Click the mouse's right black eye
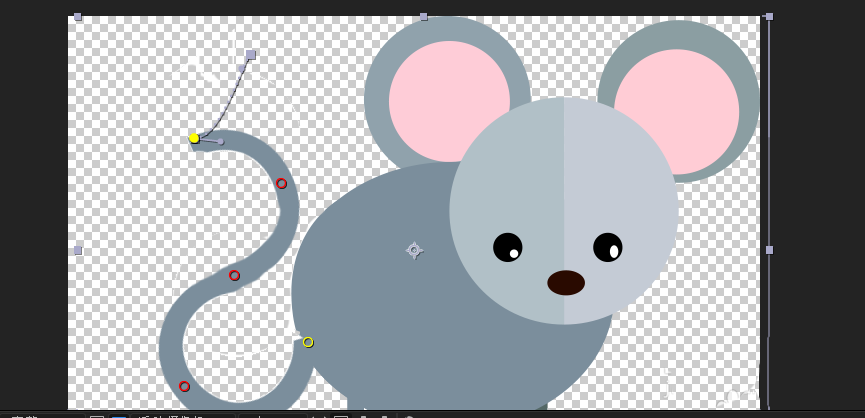Screen dimensions: 865x418 (607, 246)
